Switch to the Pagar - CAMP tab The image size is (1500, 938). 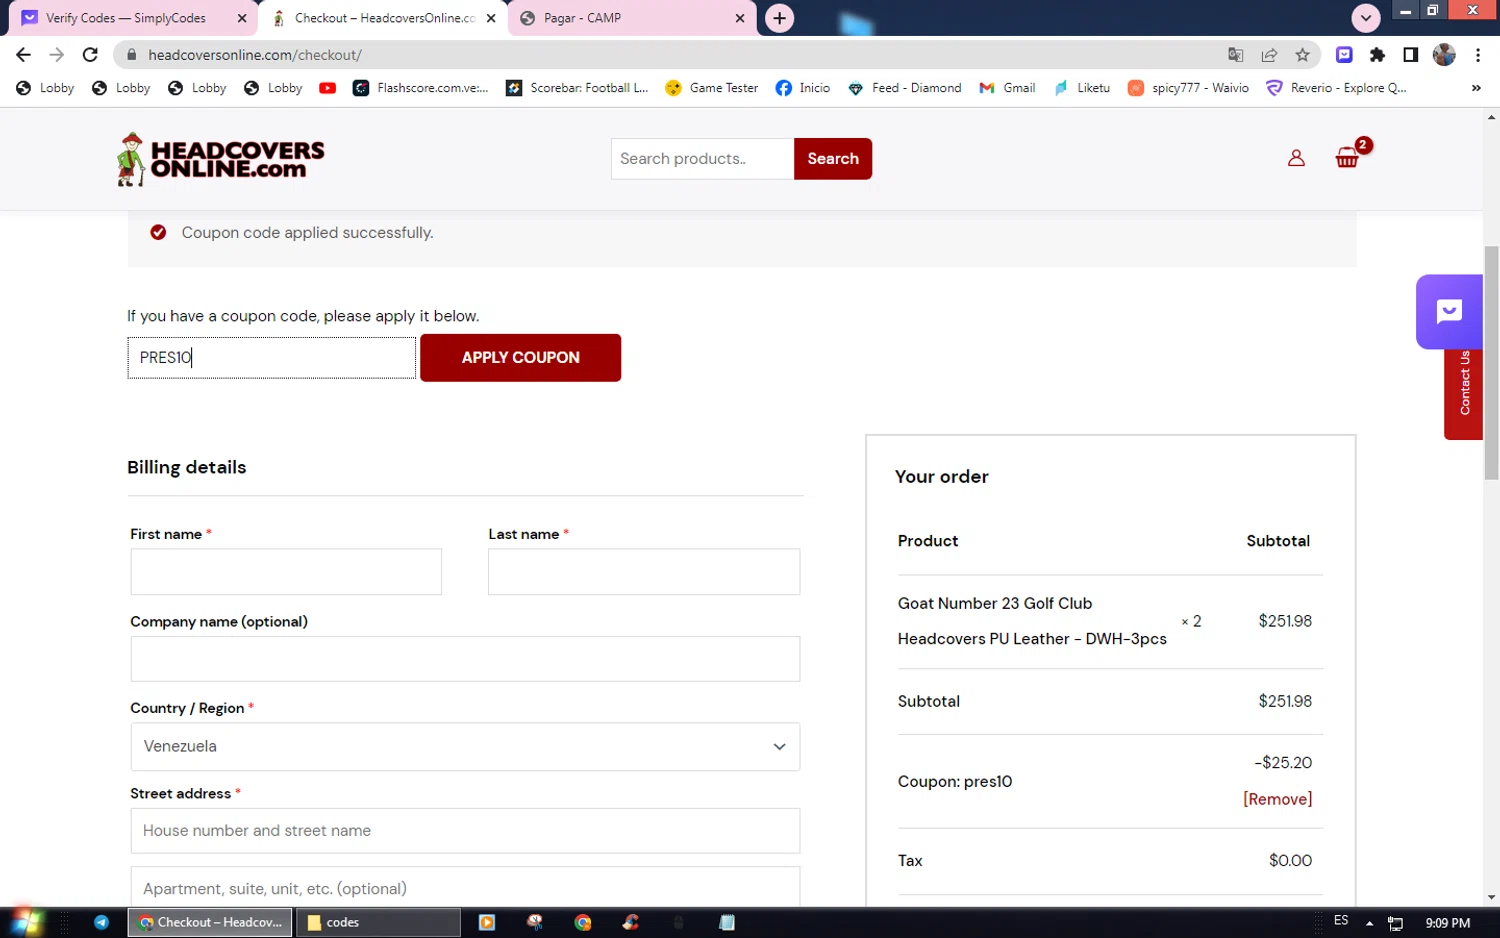pyautogui.click(x=632, y=18)
